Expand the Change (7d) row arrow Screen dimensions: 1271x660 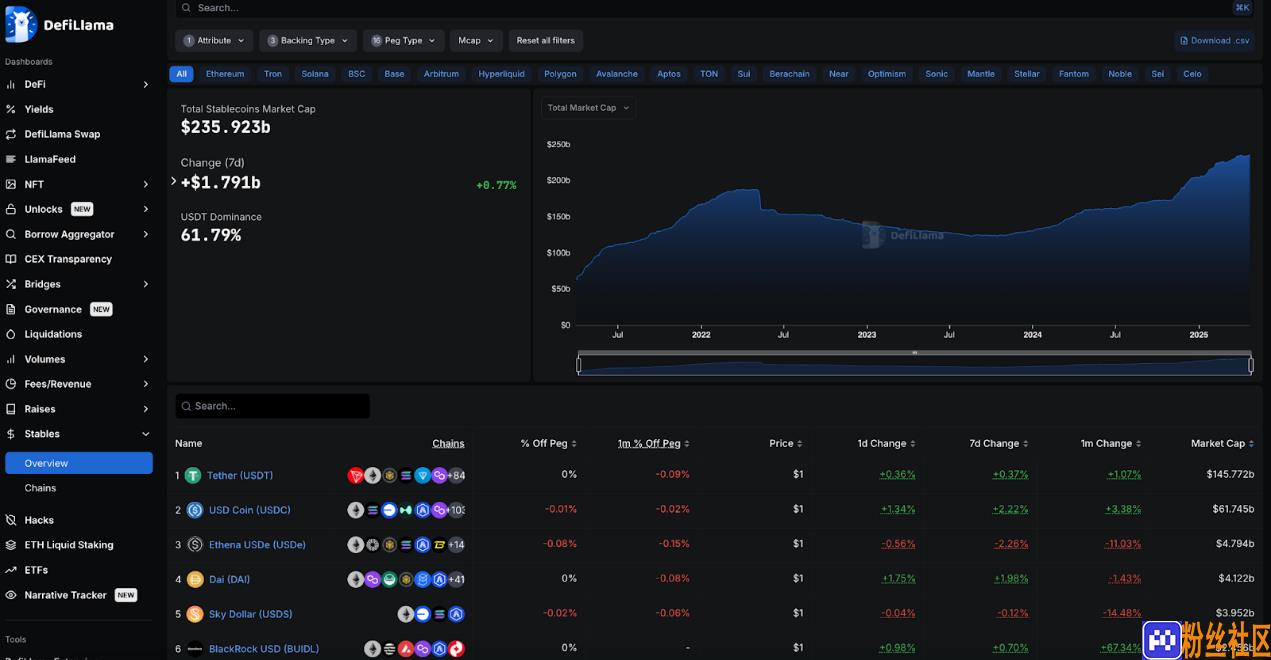(x=174, y=181)
